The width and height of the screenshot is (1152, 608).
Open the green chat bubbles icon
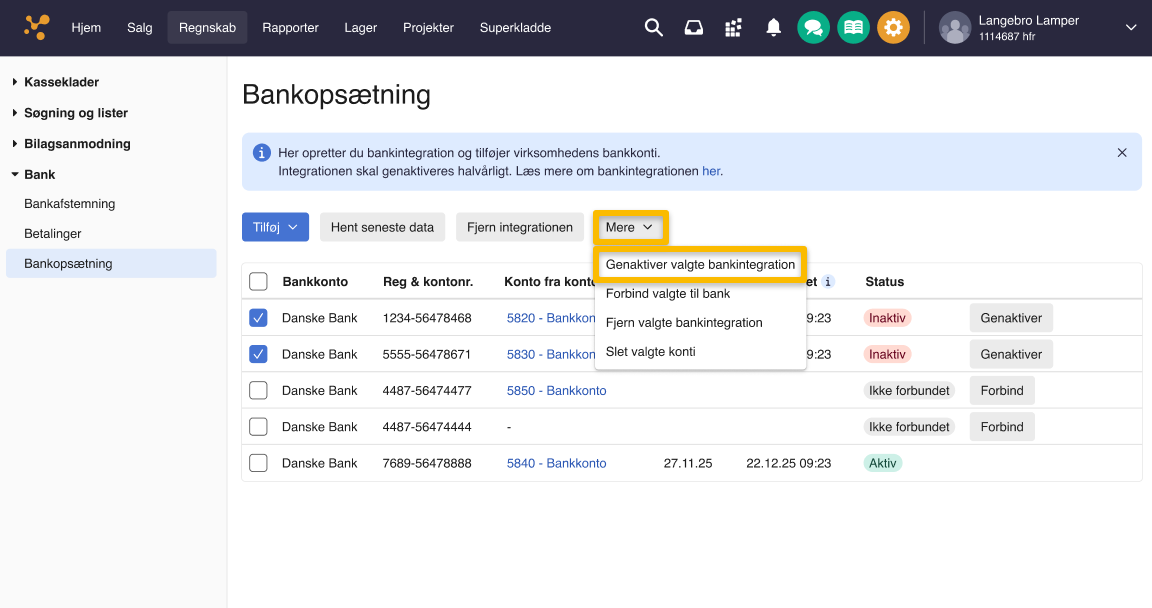point(813,28)
